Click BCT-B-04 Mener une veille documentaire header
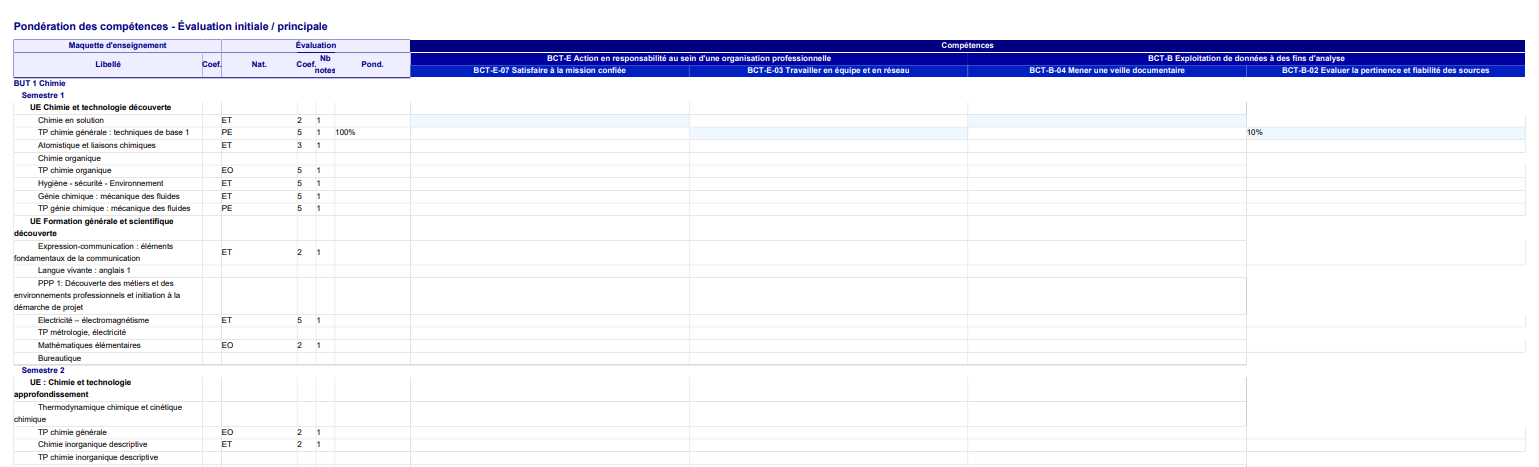The image size is (1539, 467). click(1106, 71)
